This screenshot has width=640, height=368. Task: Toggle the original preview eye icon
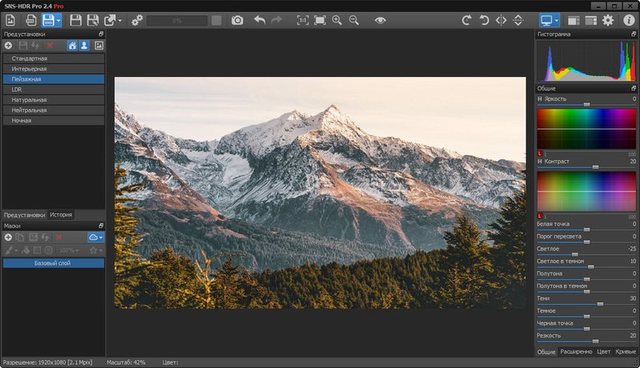coord(380,20)
